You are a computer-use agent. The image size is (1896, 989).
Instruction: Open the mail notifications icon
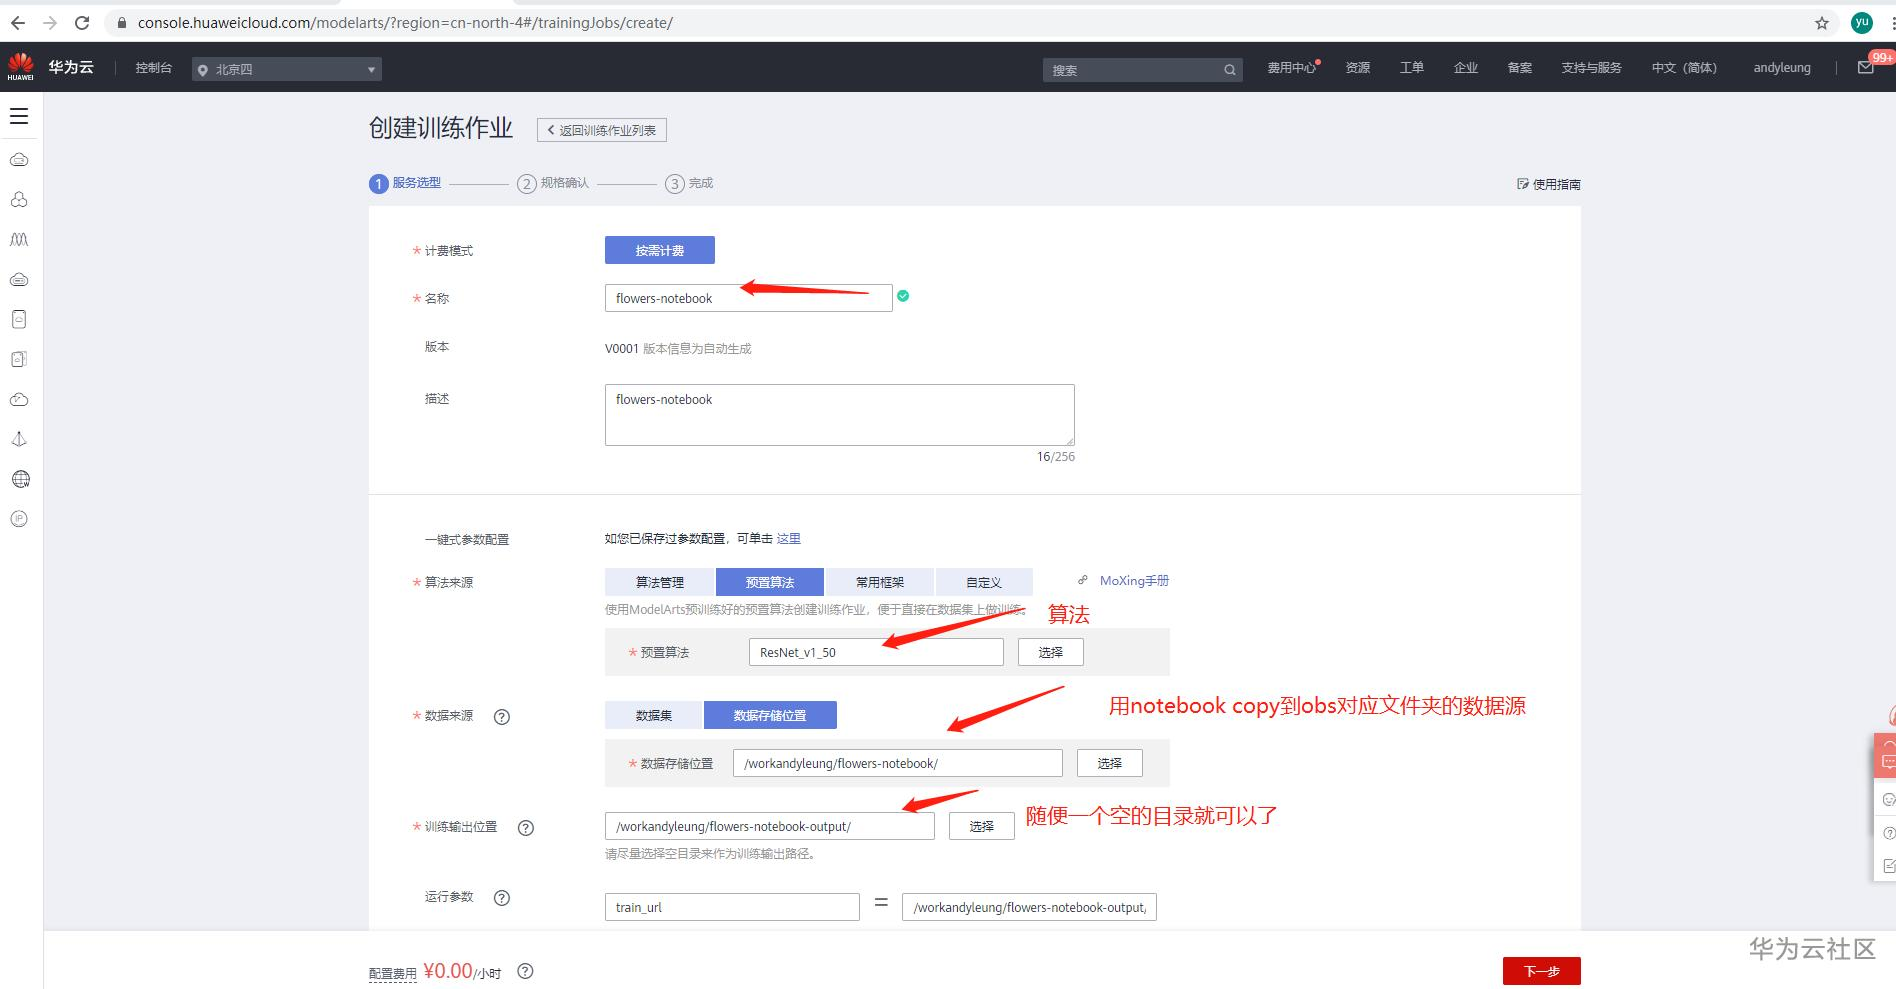1865,68
